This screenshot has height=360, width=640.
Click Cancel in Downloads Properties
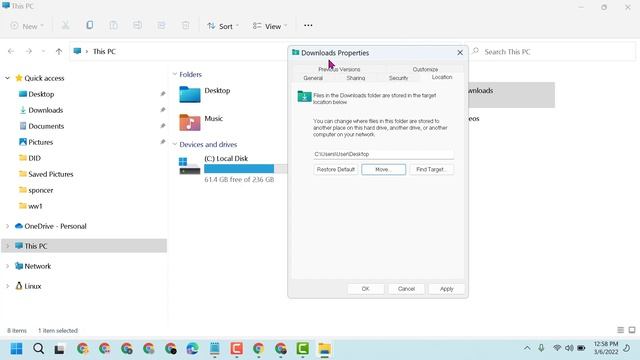[x=406, y=289]
